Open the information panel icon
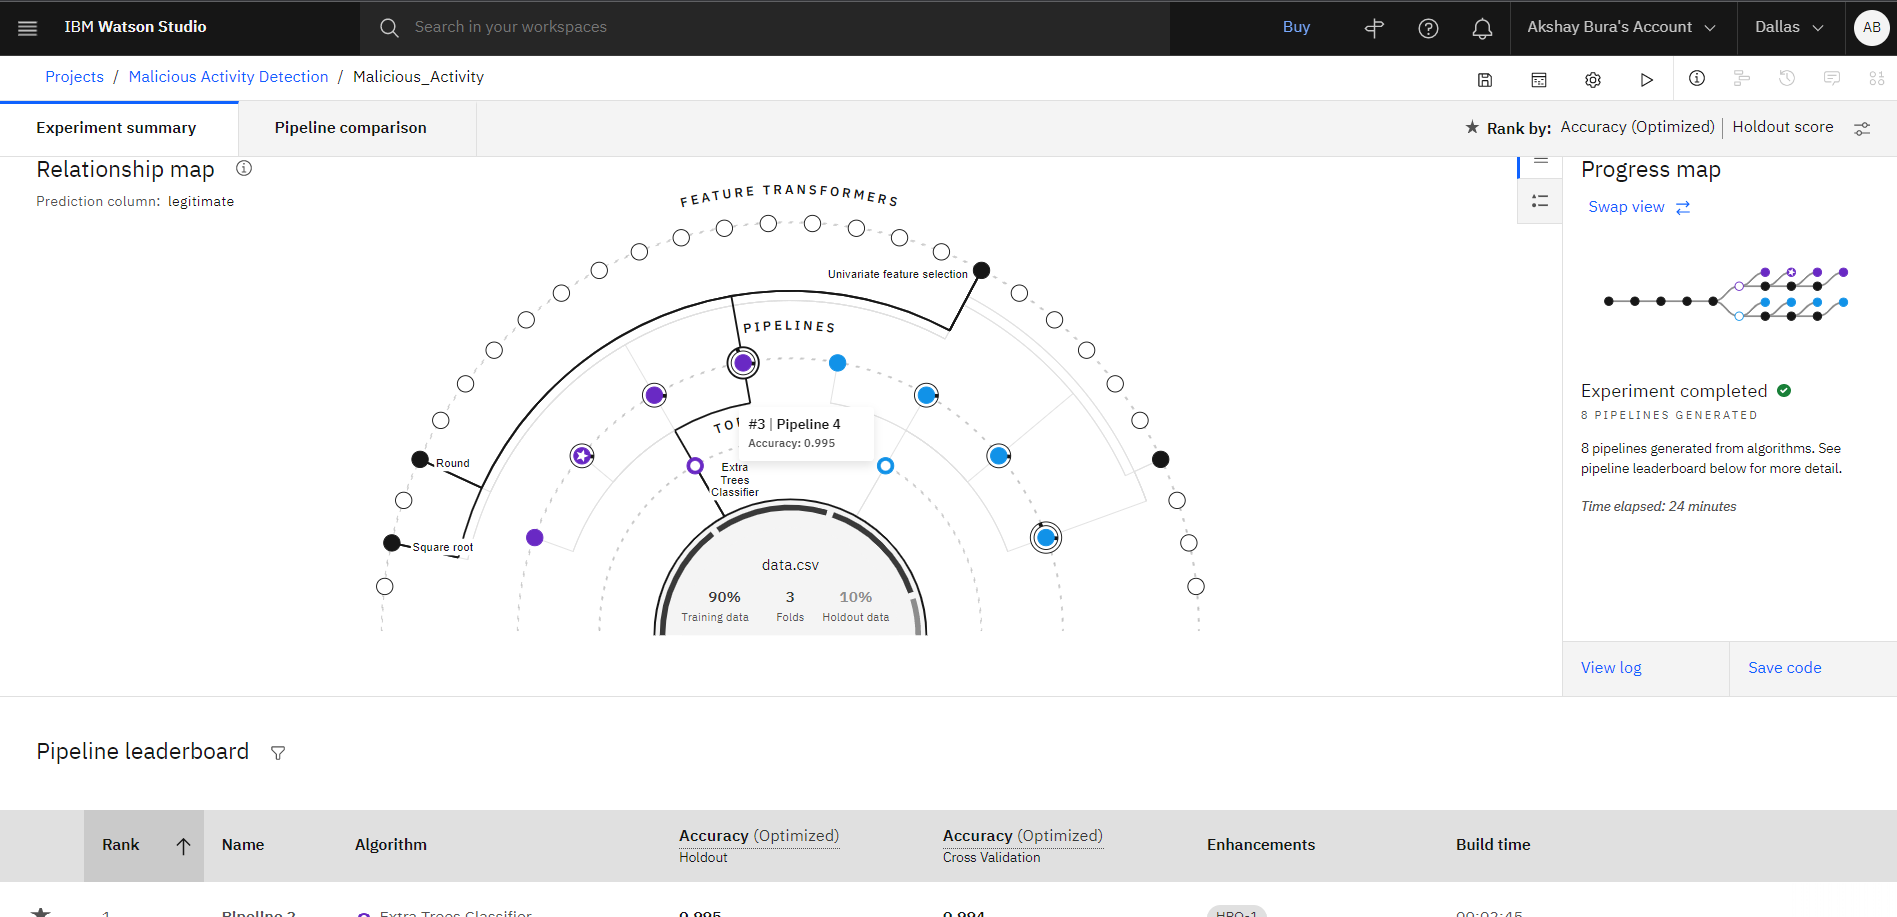 tap(1696, 79)
